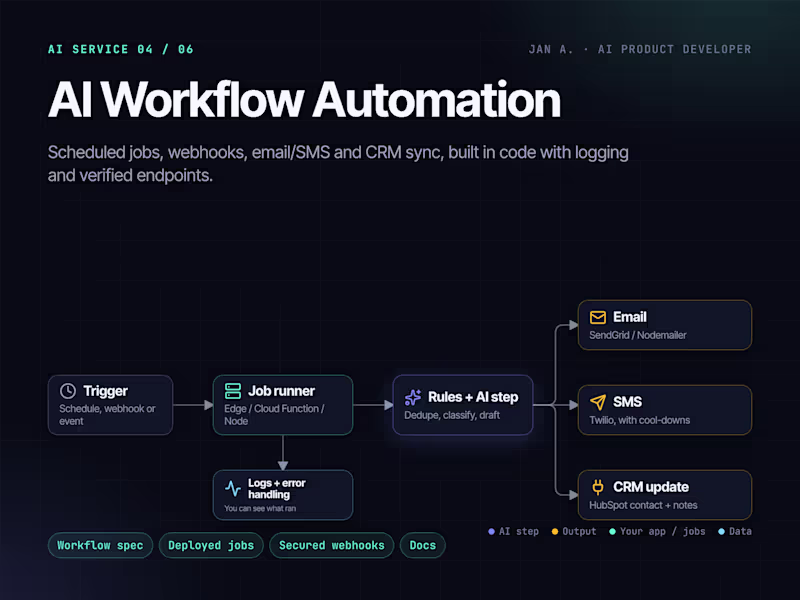Image resolution: width=800 pixels, height=600 pixels.
Task: Click the 'Output' legend label
Action: coord(579,532)
